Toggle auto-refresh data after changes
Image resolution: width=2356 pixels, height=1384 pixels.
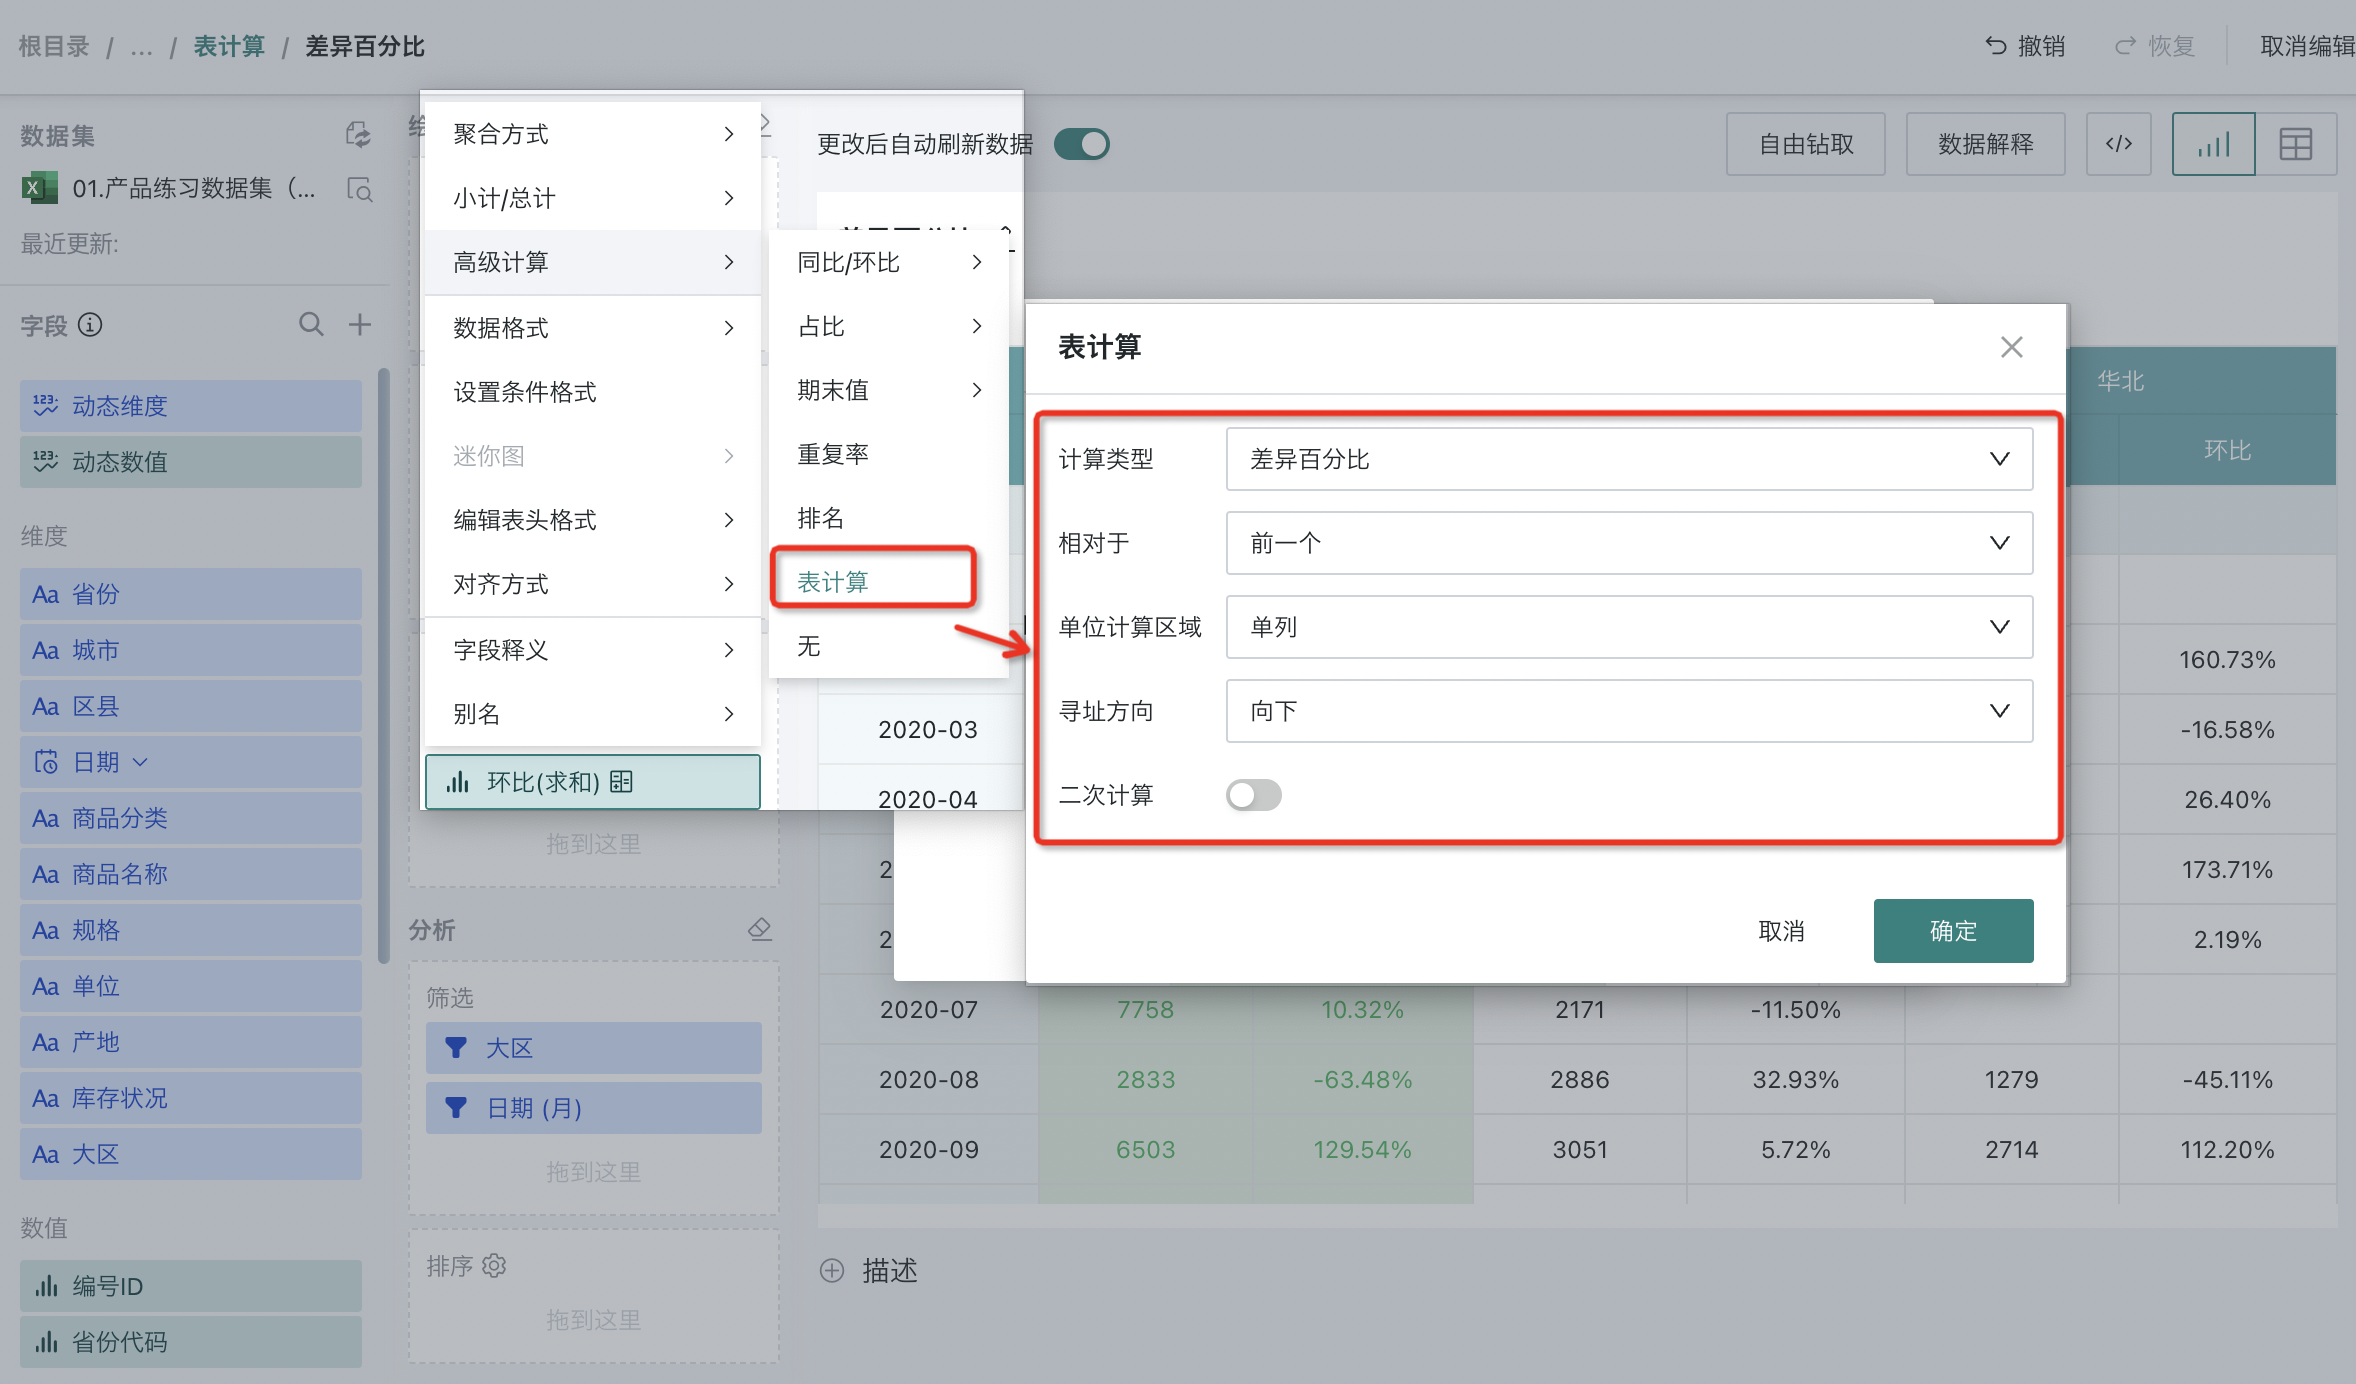(x=1082, y=144)
